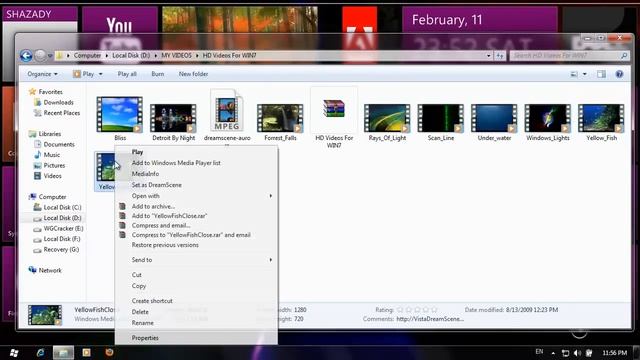Choose Add to Windows Media Player list
The image size is (640, 360).
click(176, 163)
